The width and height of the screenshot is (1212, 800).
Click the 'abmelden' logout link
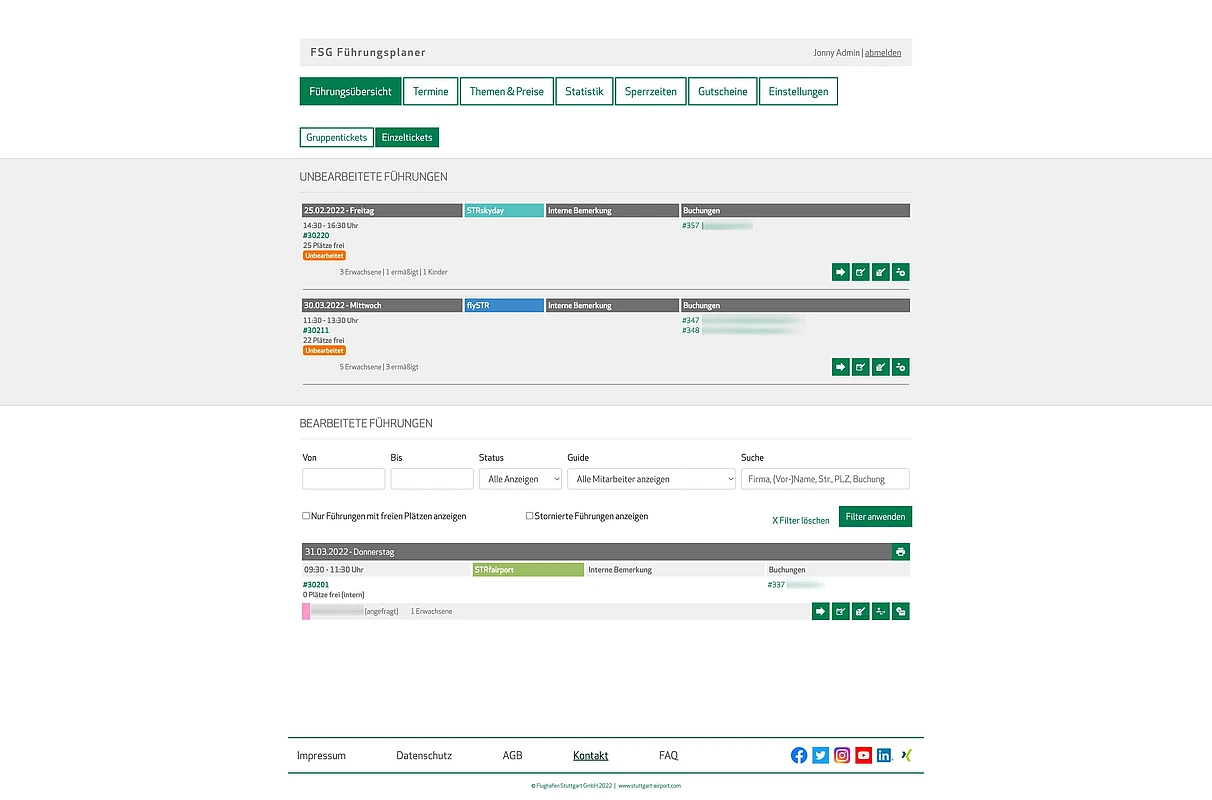click(x=882, y=53)
